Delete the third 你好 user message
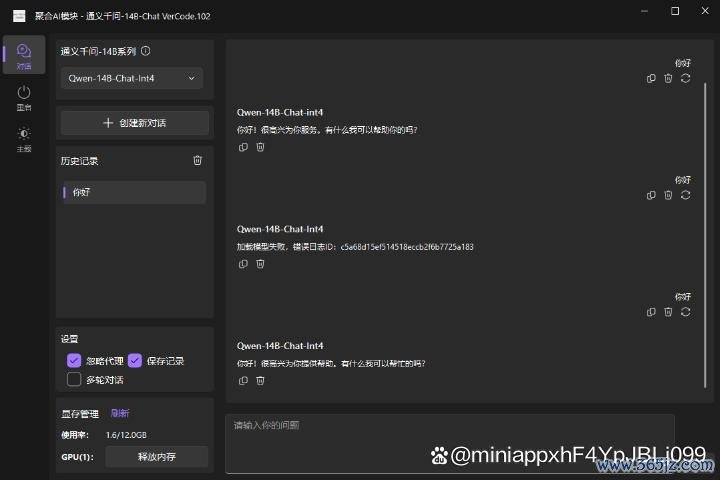 pyautogui.click(x=668, y=312)
